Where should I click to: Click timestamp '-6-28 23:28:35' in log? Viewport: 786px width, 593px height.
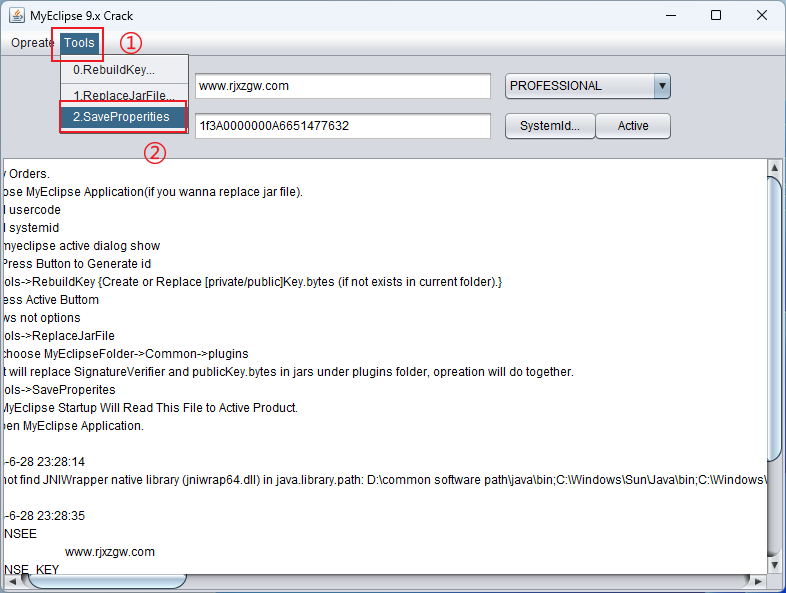coord(44,516)
